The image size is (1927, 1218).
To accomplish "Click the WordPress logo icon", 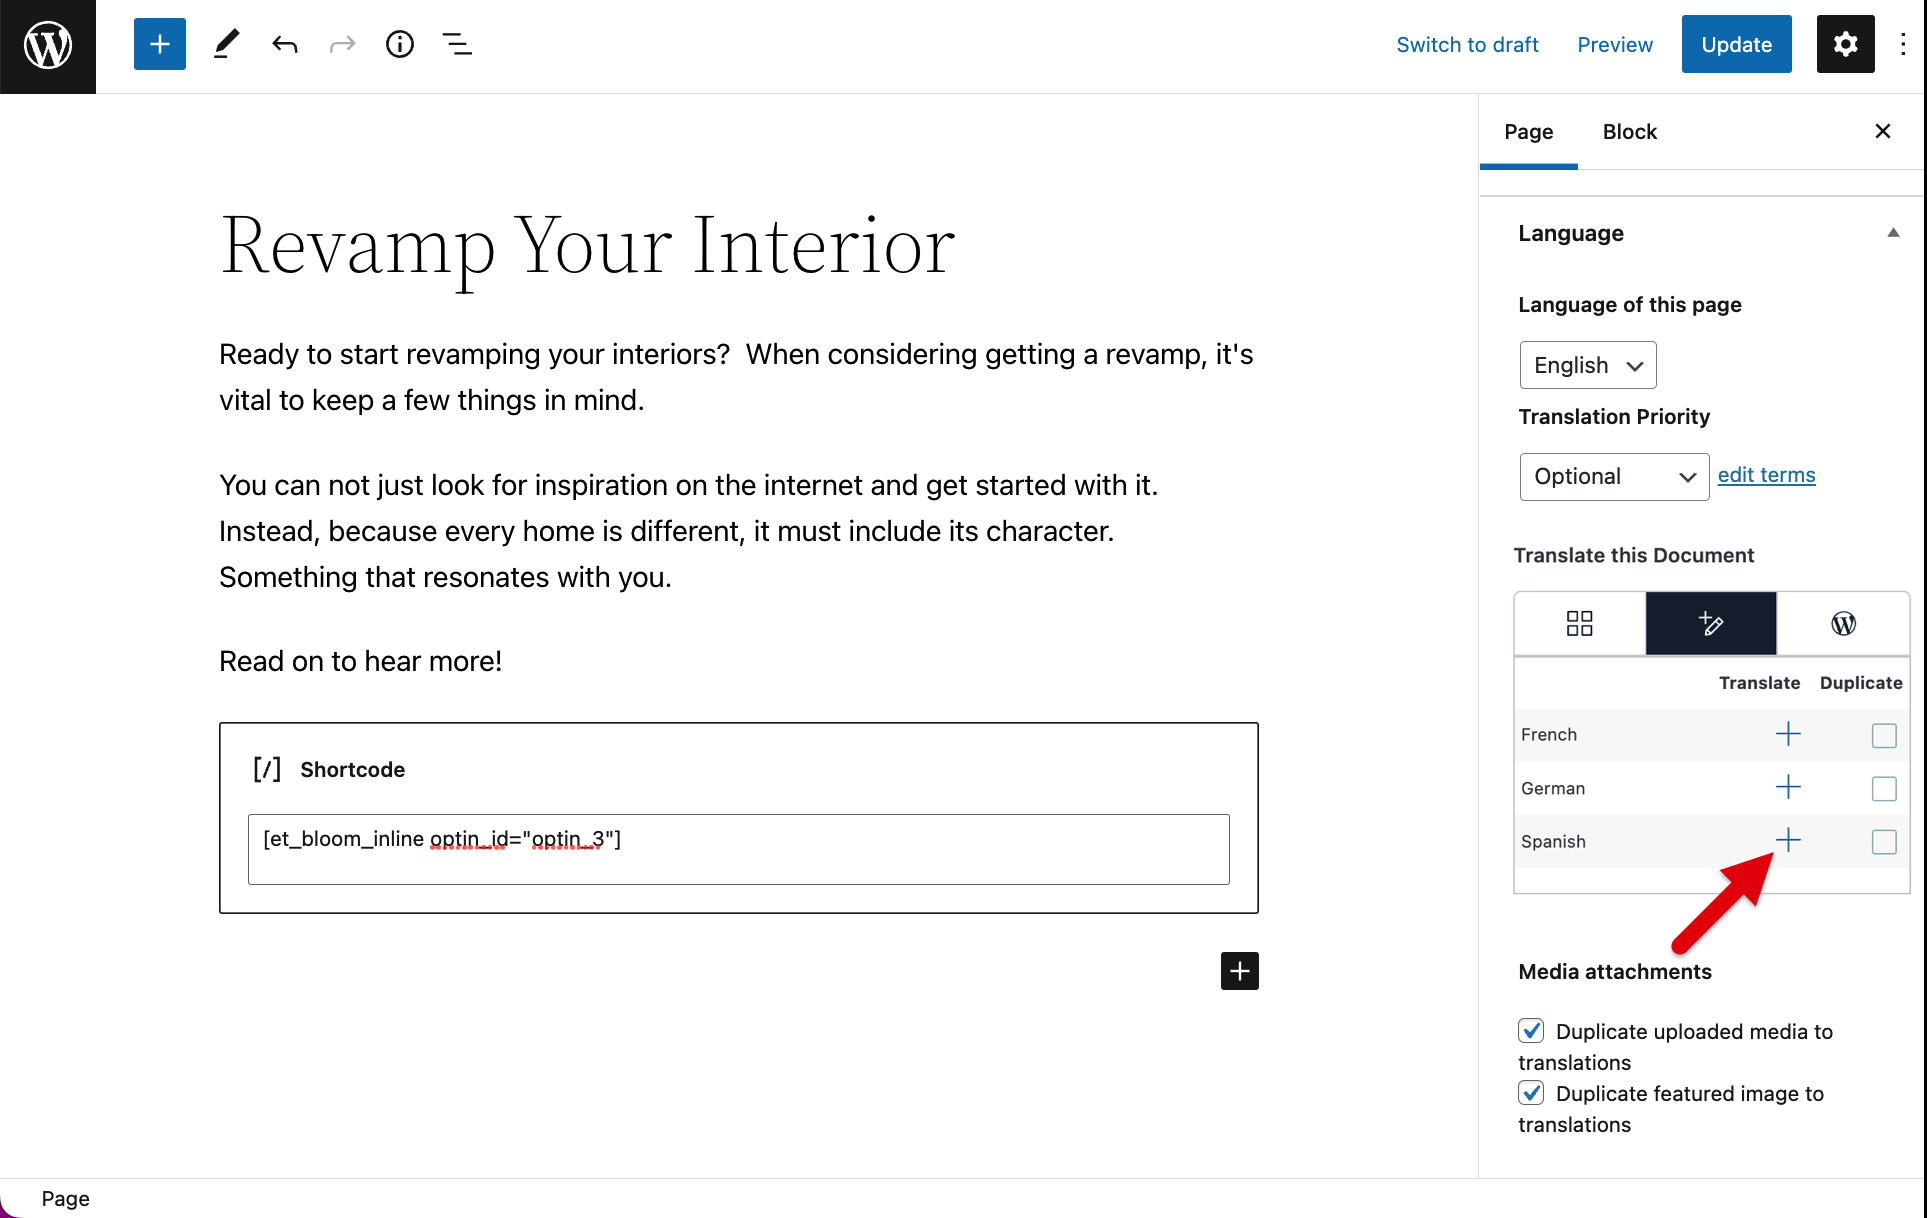I will click(47, 46).
